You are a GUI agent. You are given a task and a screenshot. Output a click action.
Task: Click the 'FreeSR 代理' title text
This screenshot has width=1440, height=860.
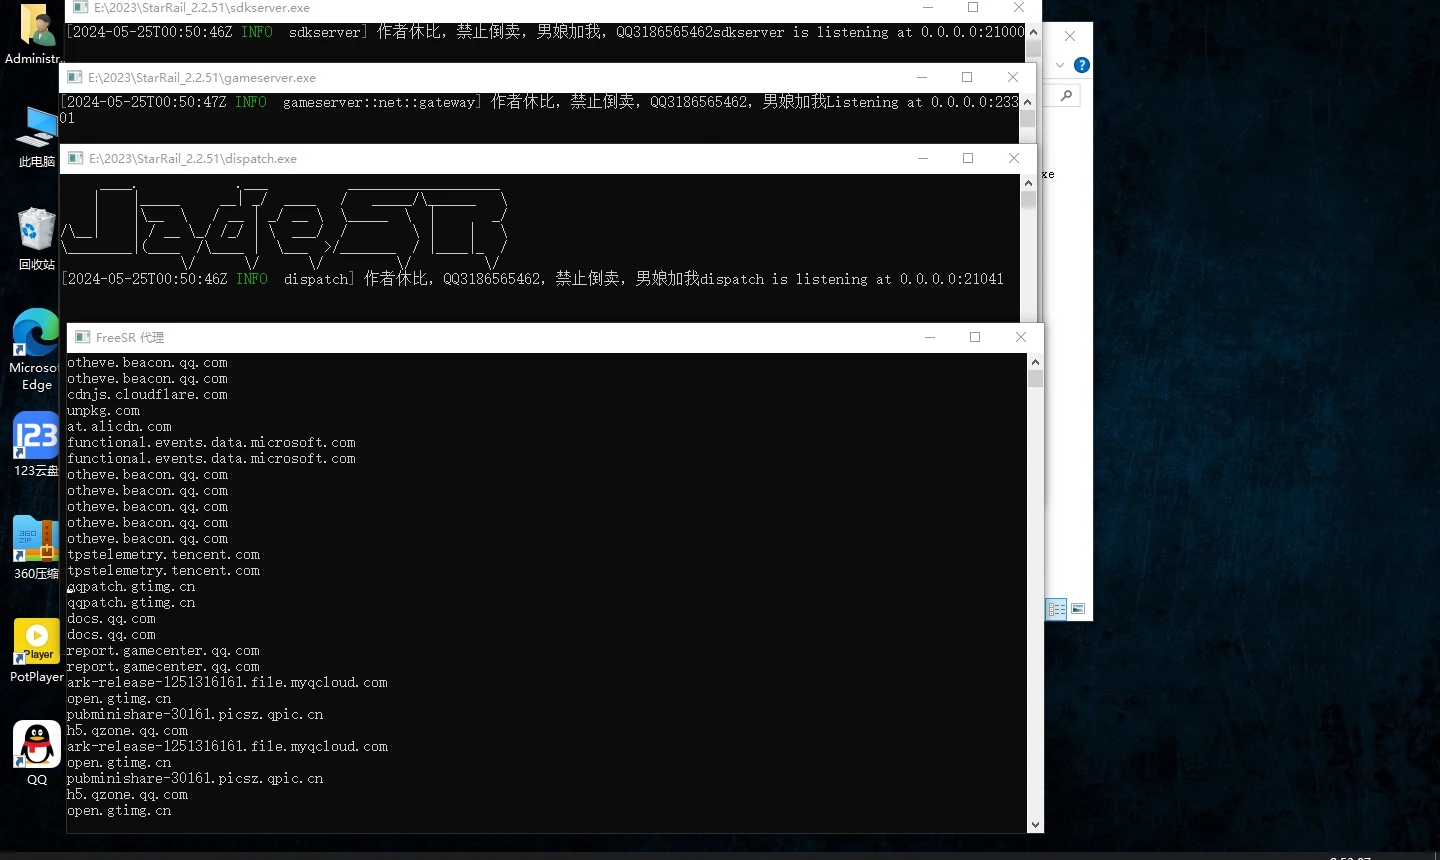tap(130, 338)
